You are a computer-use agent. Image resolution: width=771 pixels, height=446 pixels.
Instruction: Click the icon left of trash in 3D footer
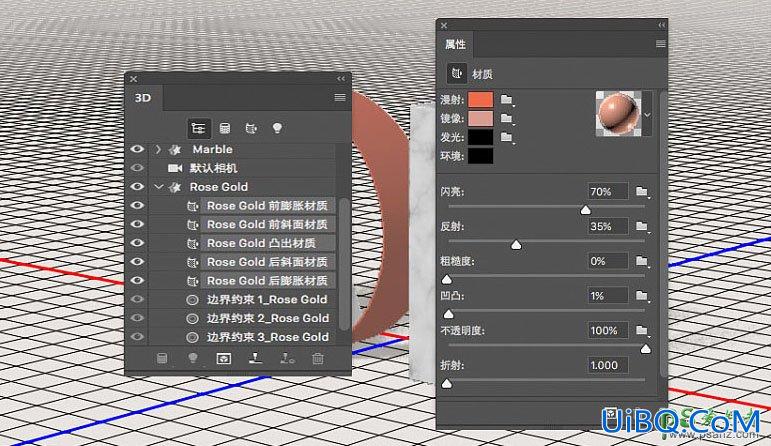click(287, 358)
